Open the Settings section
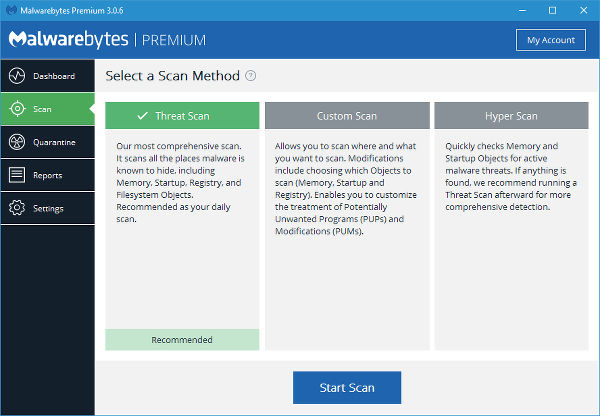600x416 pixels. pyautogui.click(x=47, y=208)
